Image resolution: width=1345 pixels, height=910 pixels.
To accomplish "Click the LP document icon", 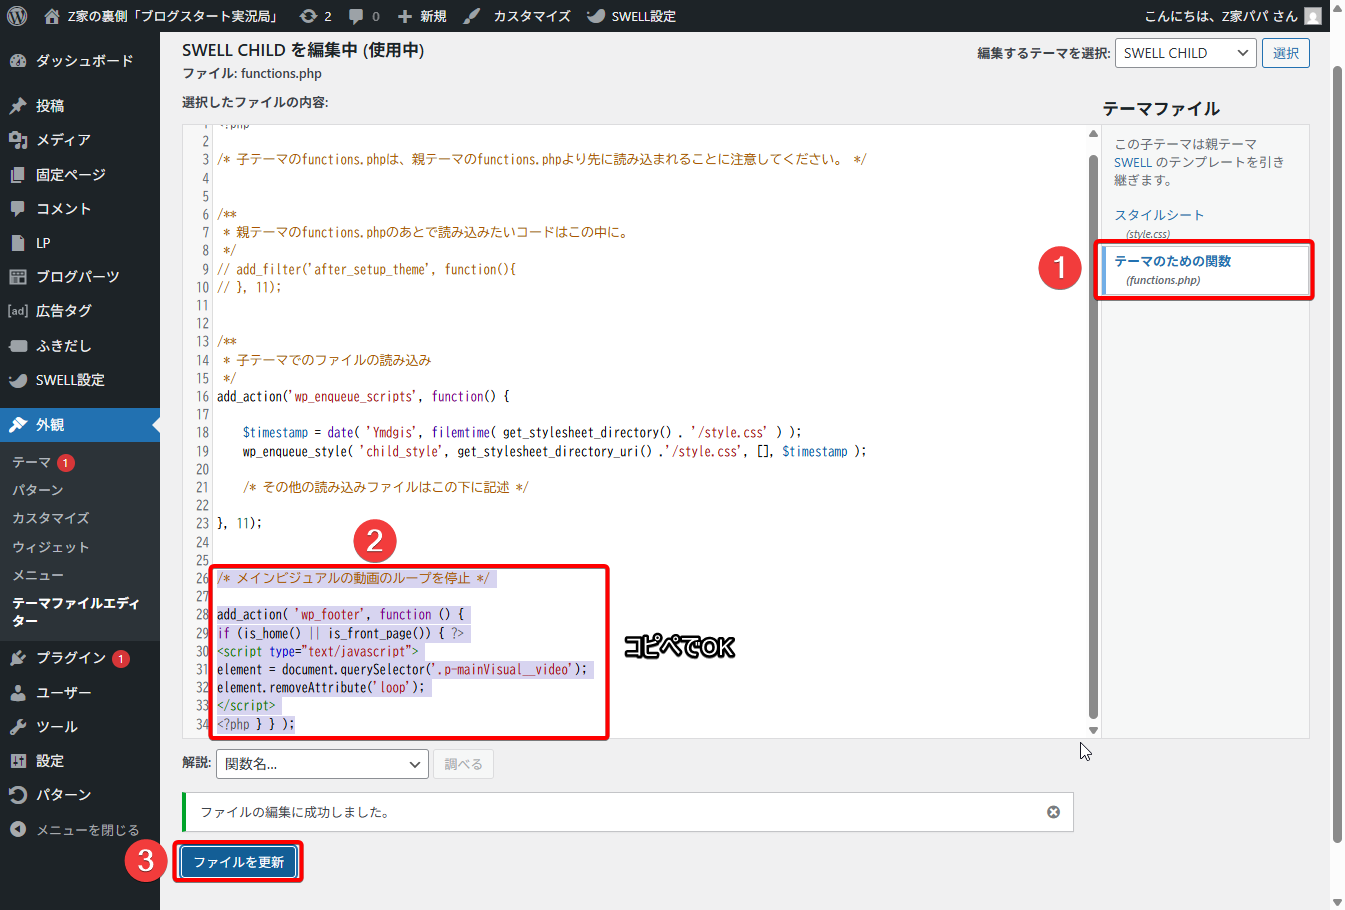I will [18, 243].
